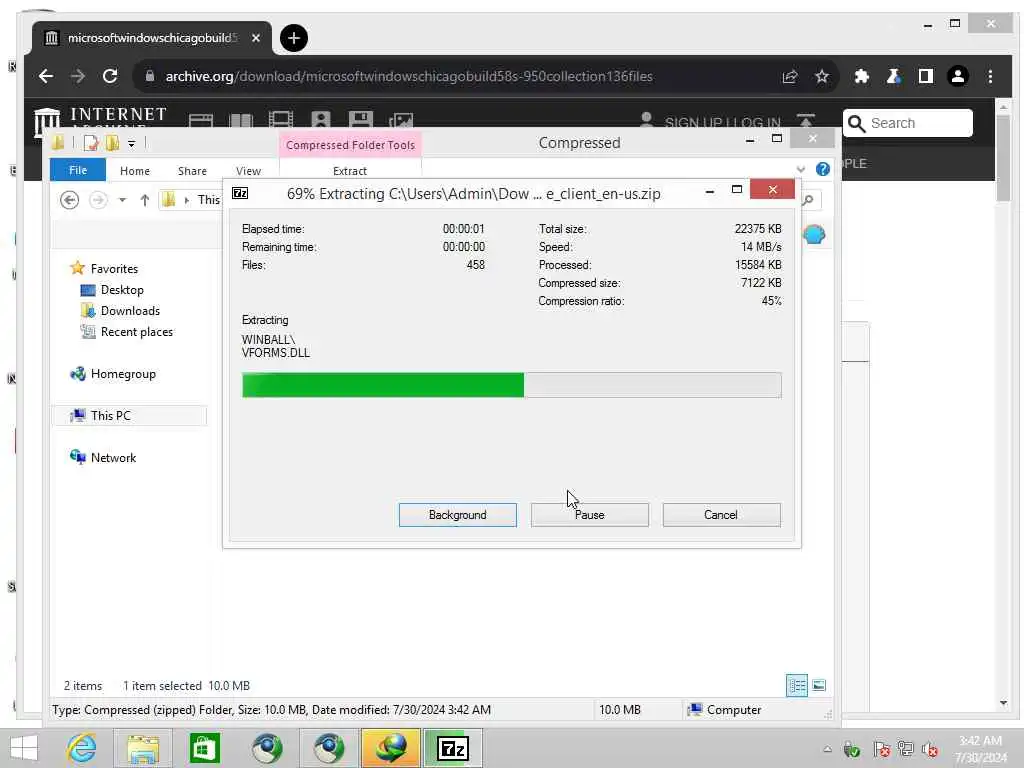Click SIGN UP | LOG IN link

(722, 122)
